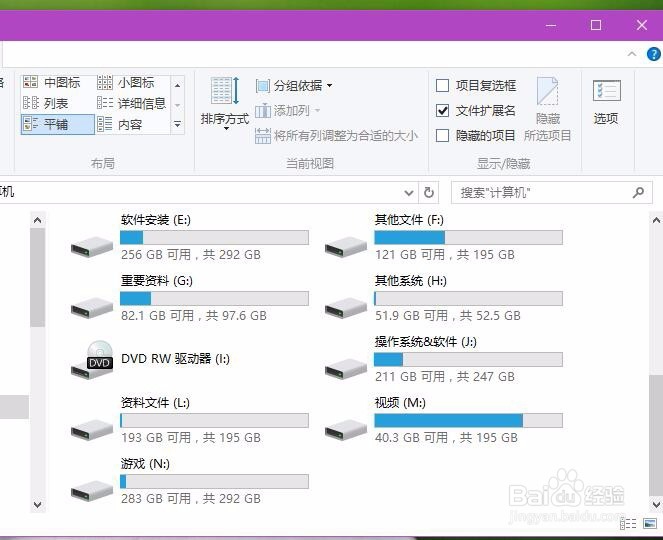The height and width of the screenshot is (540, 663).
Task: Open 排序方式 sort options
Action: (225, 104)
